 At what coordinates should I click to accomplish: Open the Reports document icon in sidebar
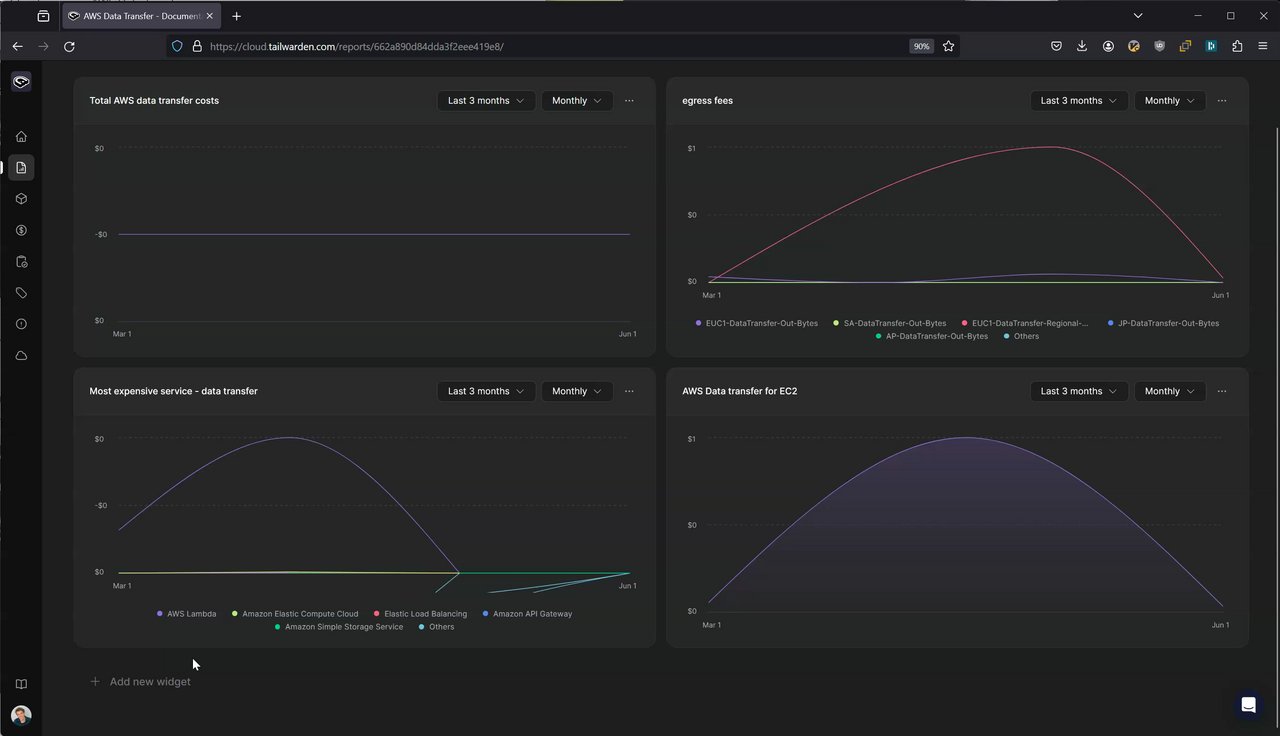21,167
